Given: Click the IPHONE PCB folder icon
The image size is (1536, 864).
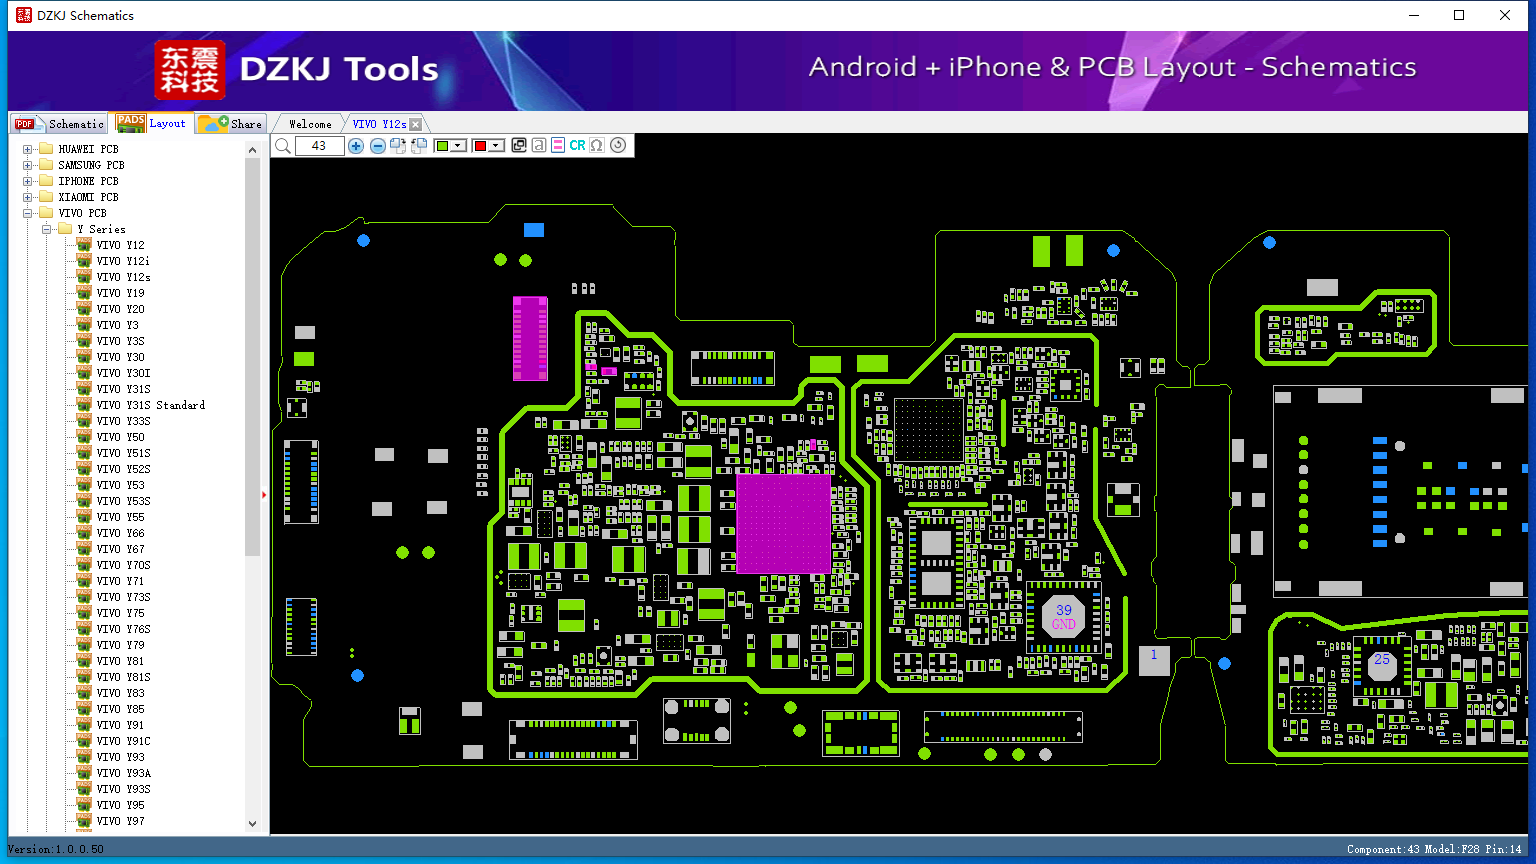Looking at the screenshot, I should (x=45, y=181).
